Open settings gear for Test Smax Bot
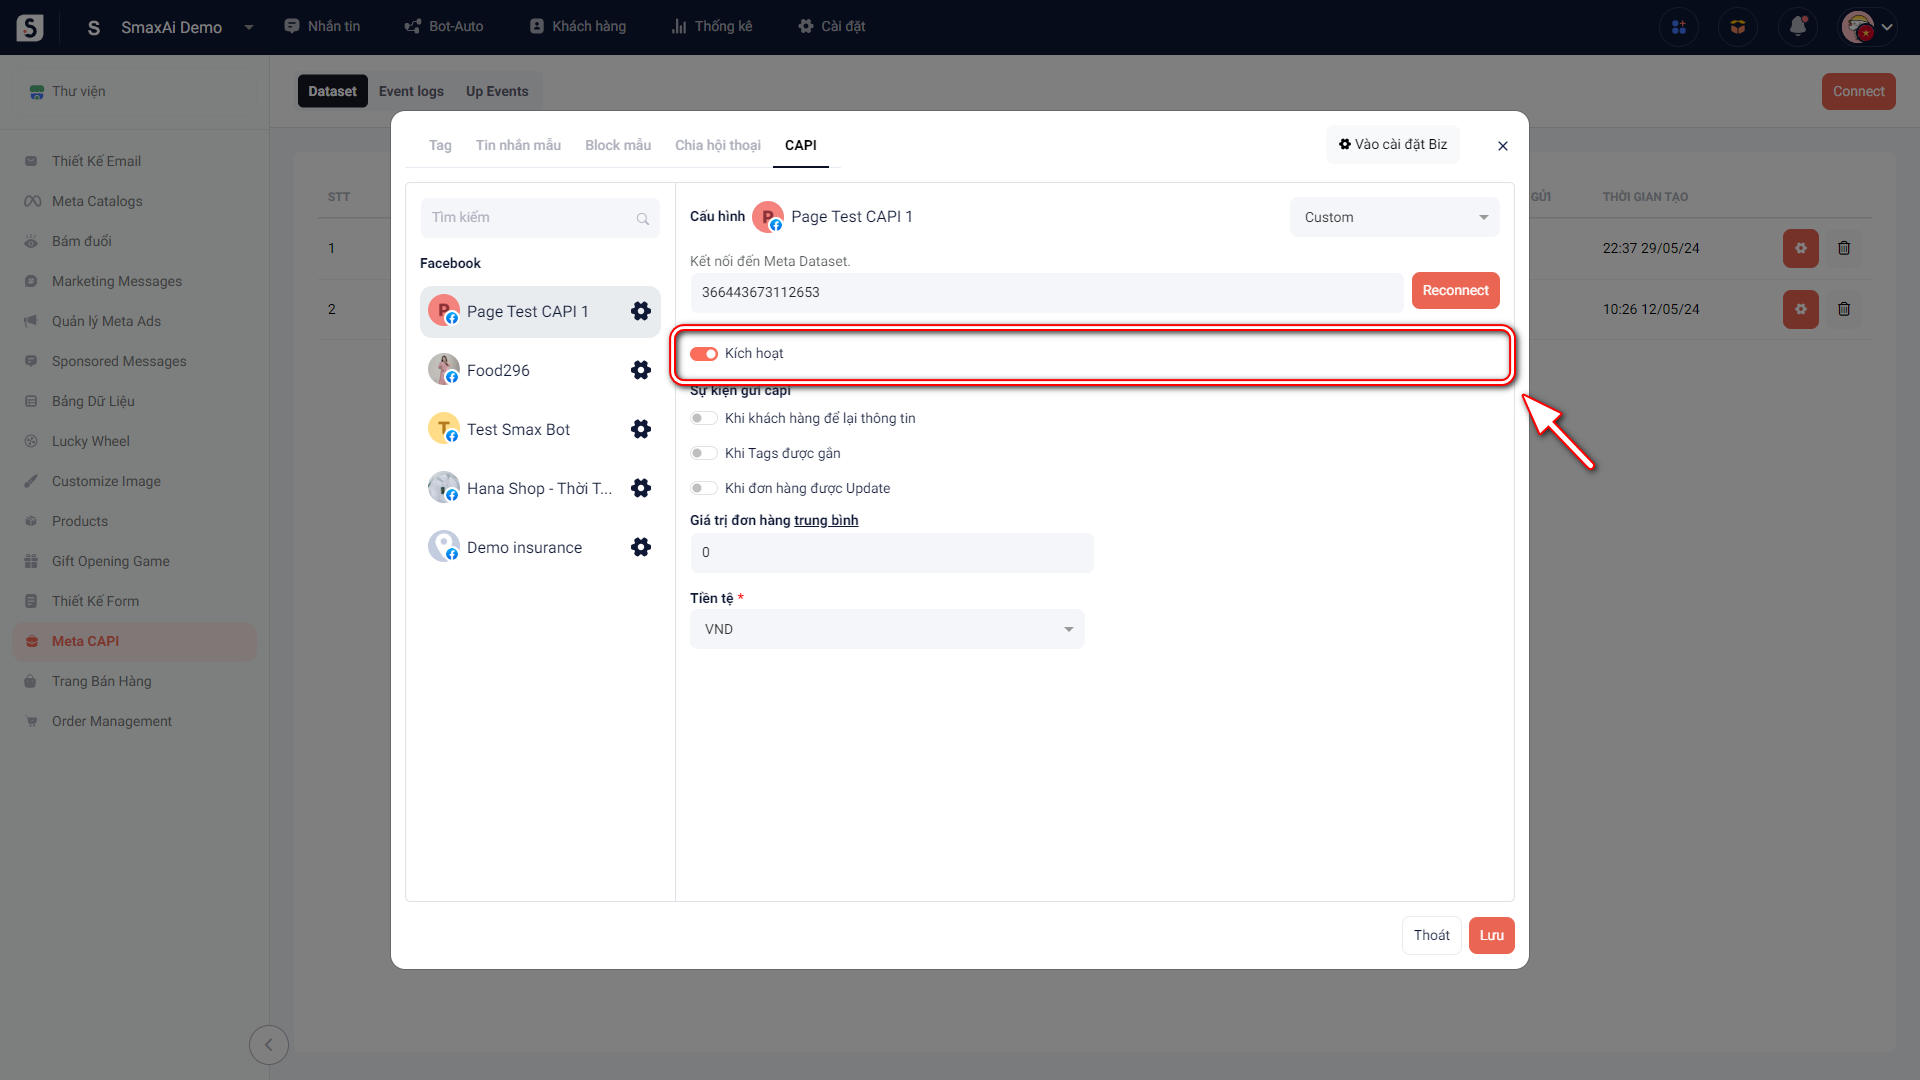The image size is (1920, 1080). tap(641, 429)
